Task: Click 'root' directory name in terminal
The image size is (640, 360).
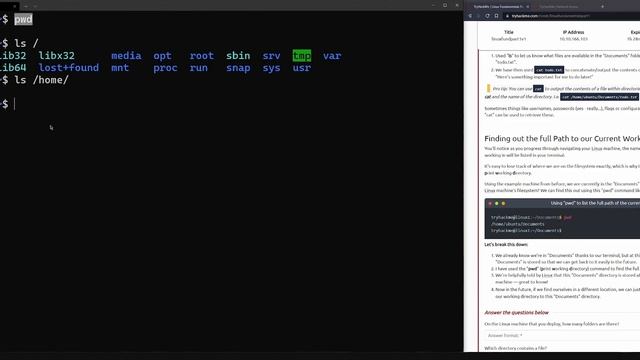Action: click(202, 56)
